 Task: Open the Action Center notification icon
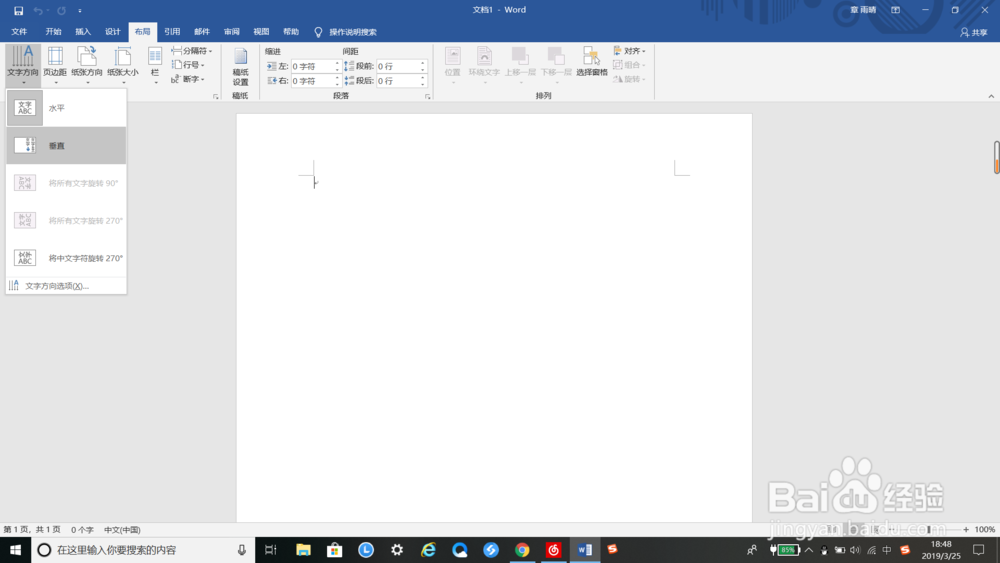point(979,550)
